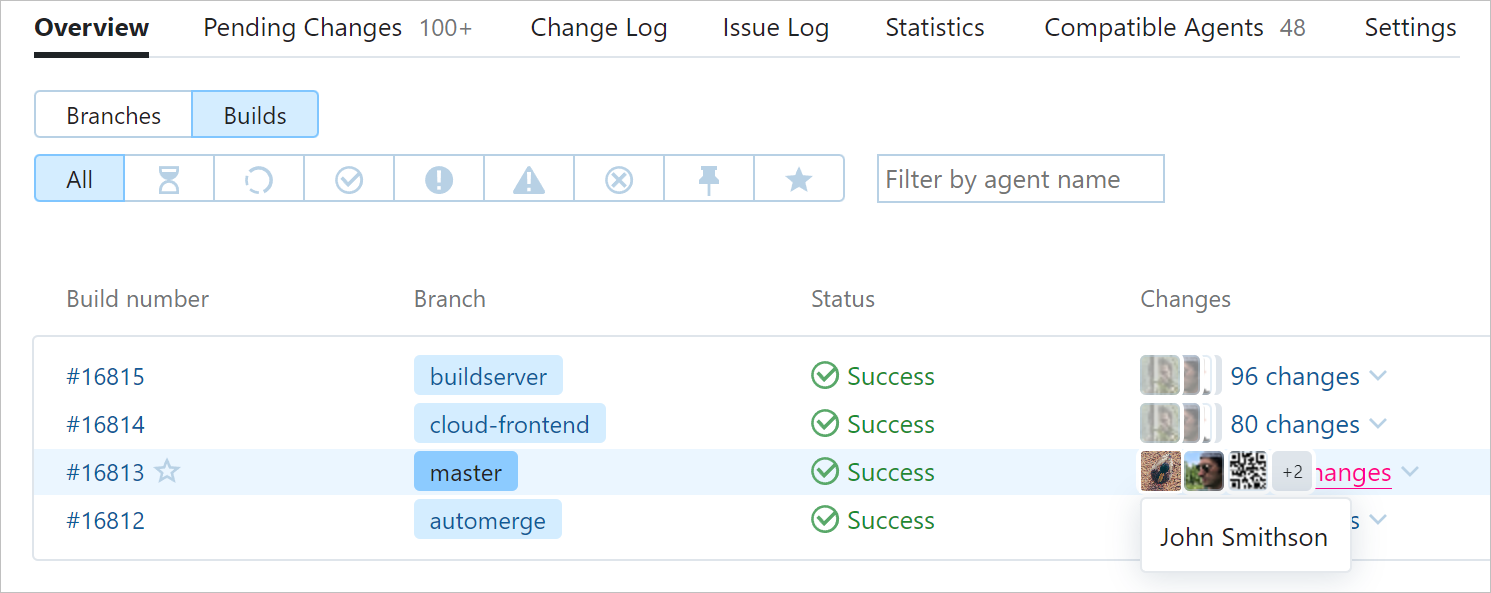Filter builds by the success checkmark icon
Screen dimensions: 1491x593
[349, 179]
